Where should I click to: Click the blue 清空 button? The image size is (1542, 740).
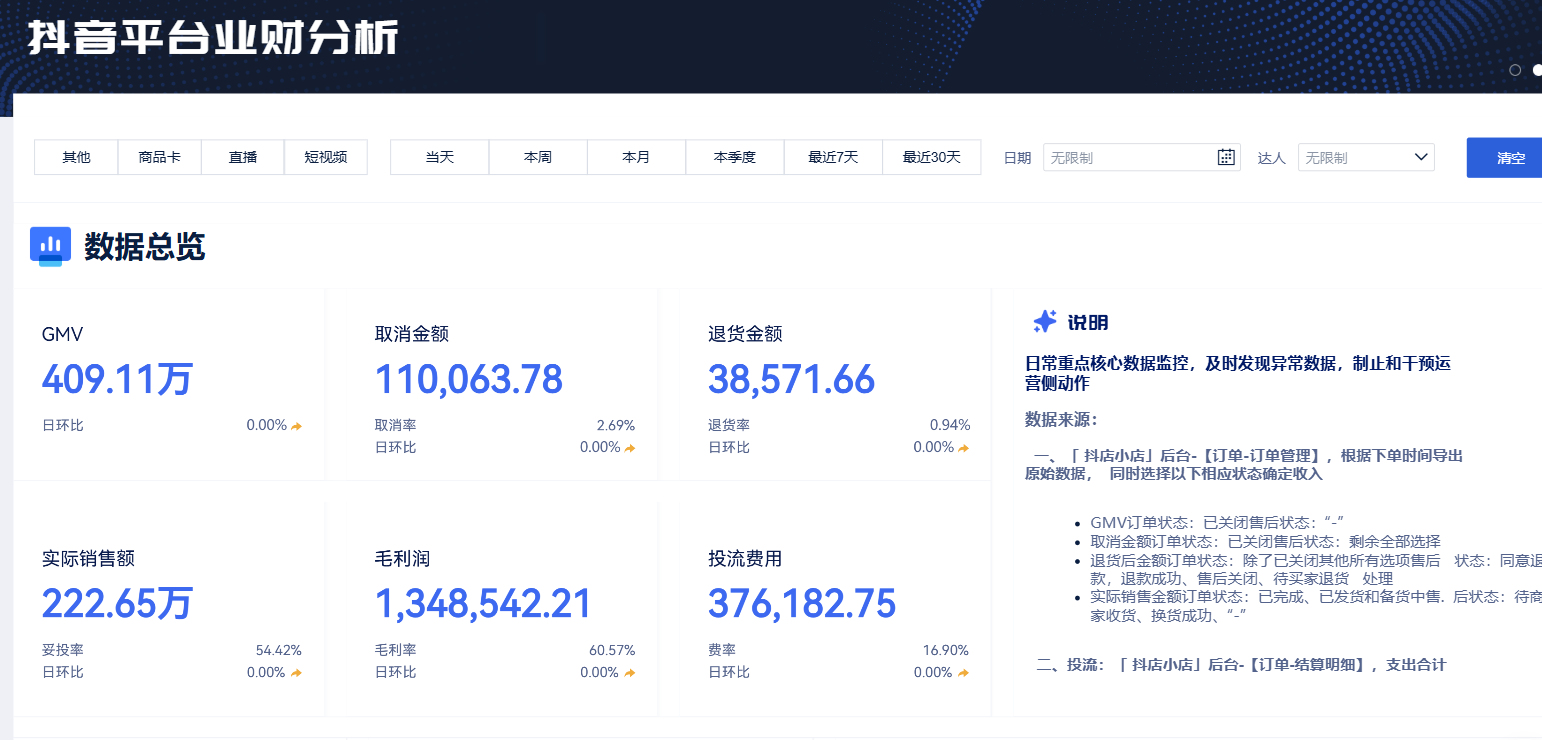coord(1505,158)
